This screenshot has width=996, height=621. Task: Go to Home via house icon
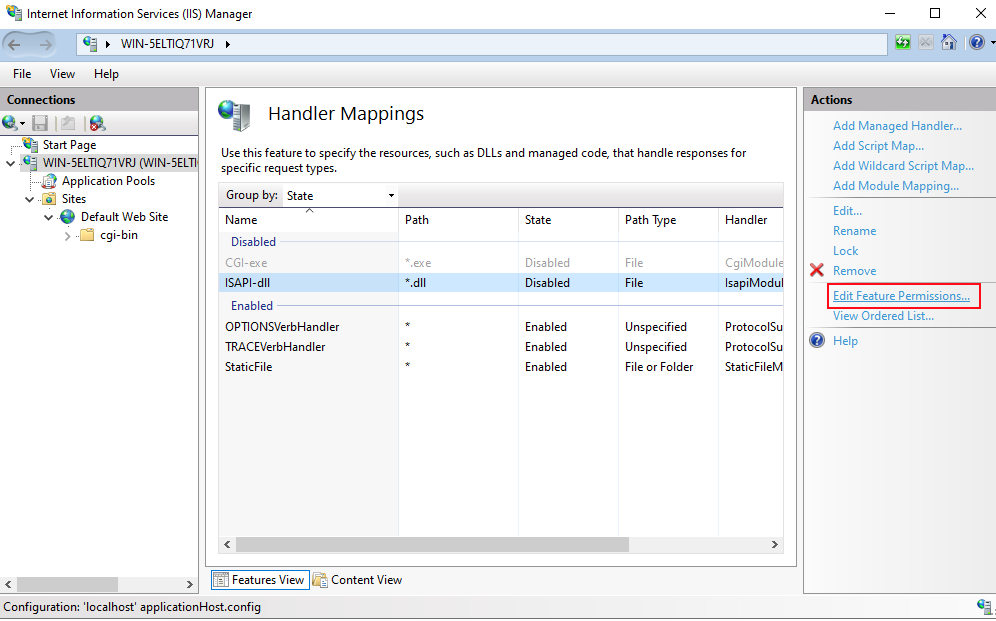pos(949,43)
